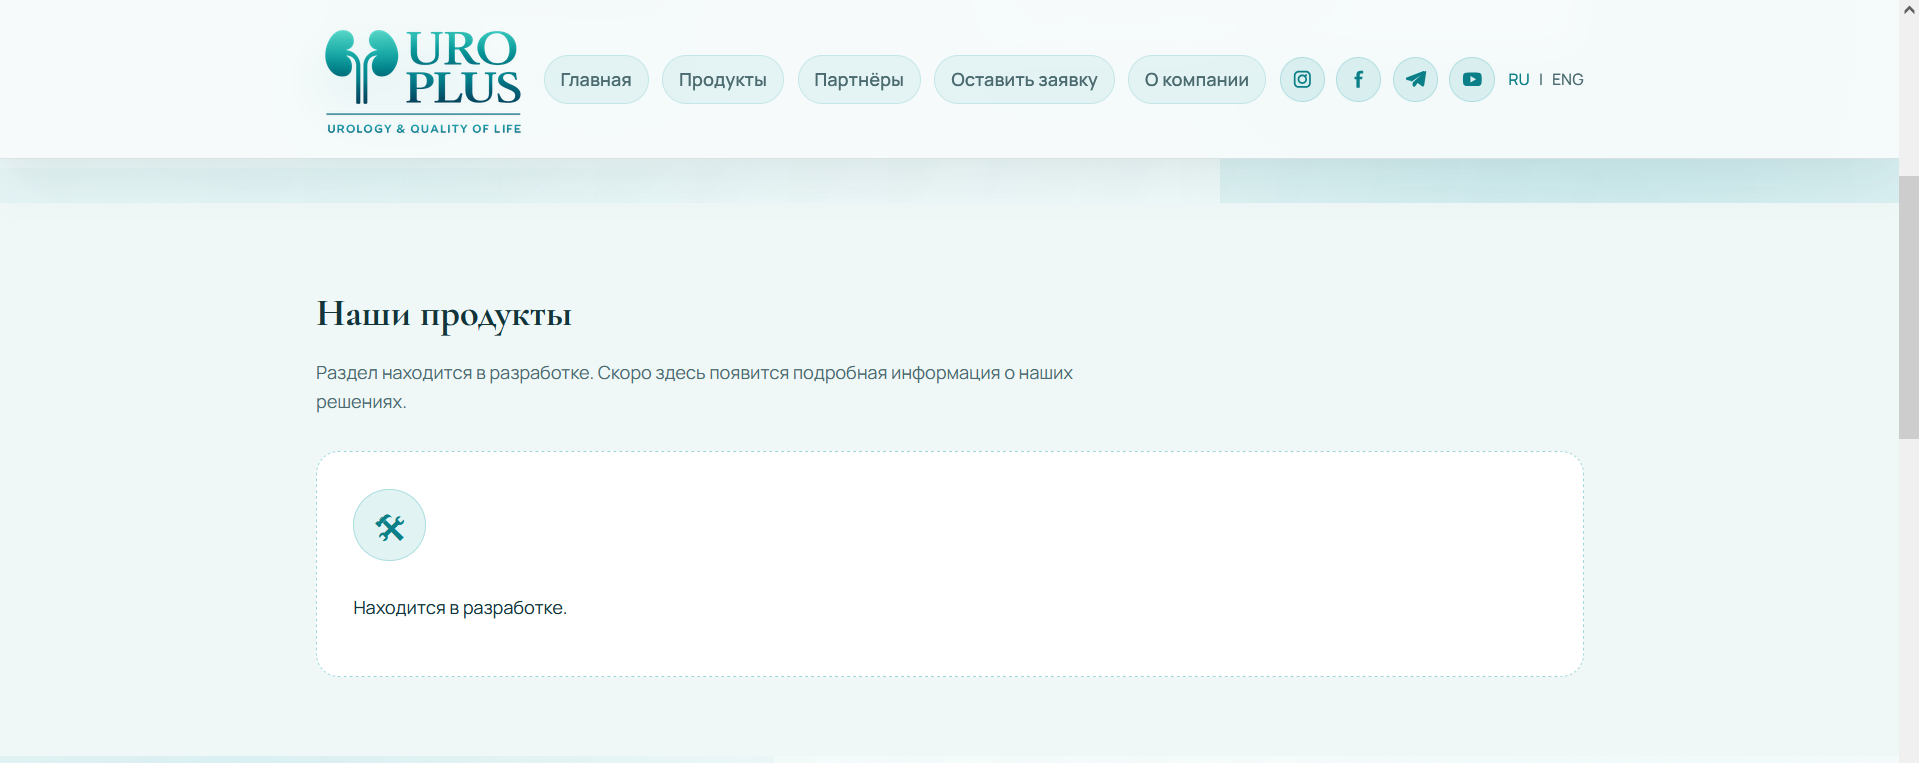Go to the Главная page
Screen dimensions: 1919x763
(596, 79)
